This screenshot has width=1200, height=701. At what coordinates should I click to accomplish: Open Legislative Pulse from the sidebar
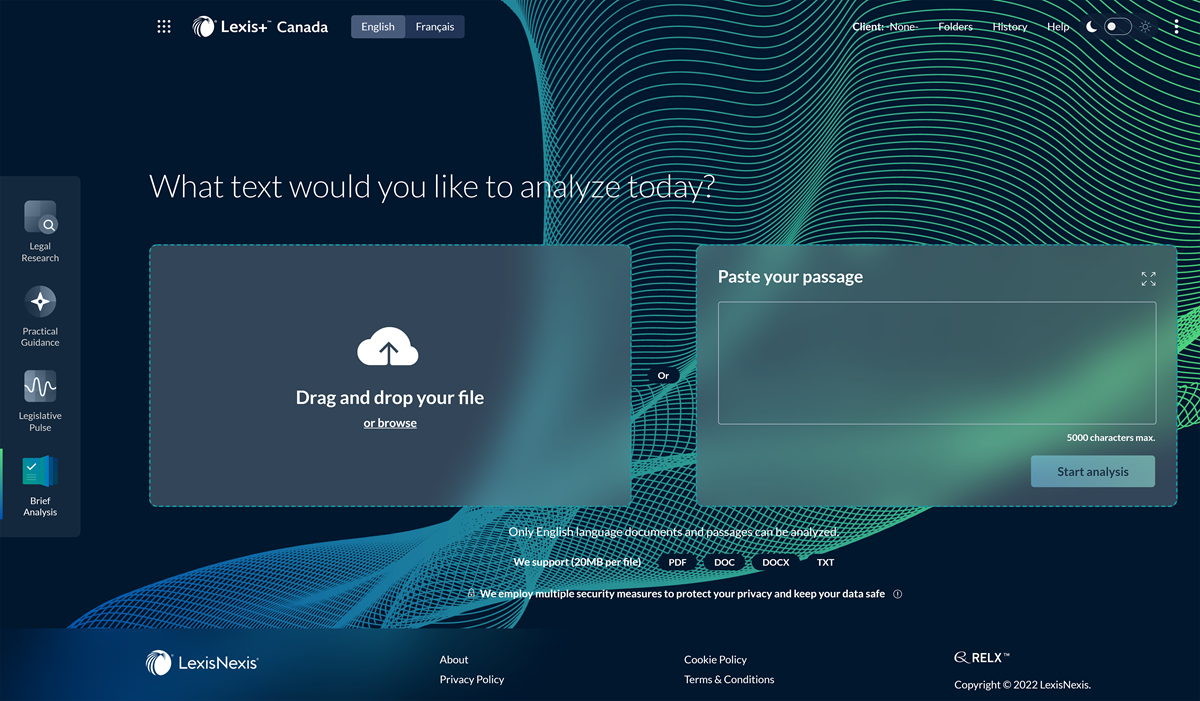40,401
